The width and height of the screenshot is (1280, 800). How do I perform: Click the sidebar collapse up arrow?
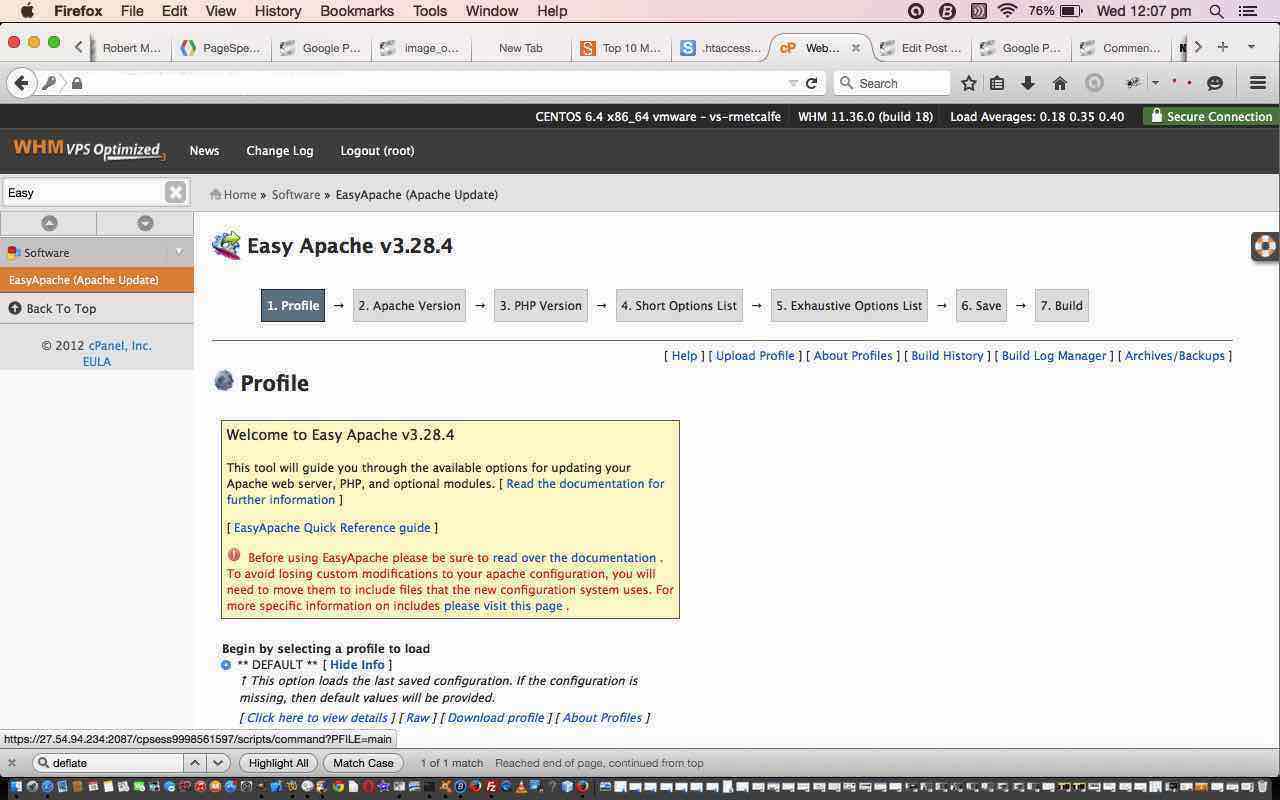(x=49, y=223)
